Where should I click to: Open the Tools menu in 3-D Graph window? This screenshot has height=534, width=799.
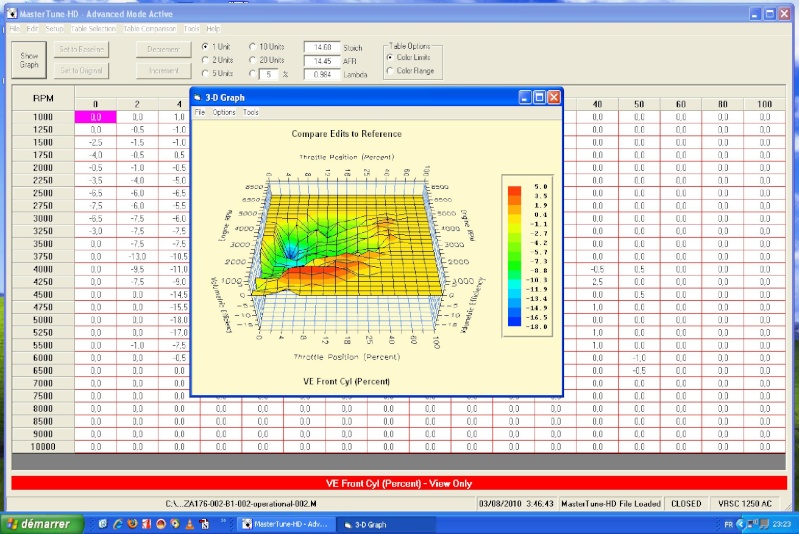pos(250,112)
